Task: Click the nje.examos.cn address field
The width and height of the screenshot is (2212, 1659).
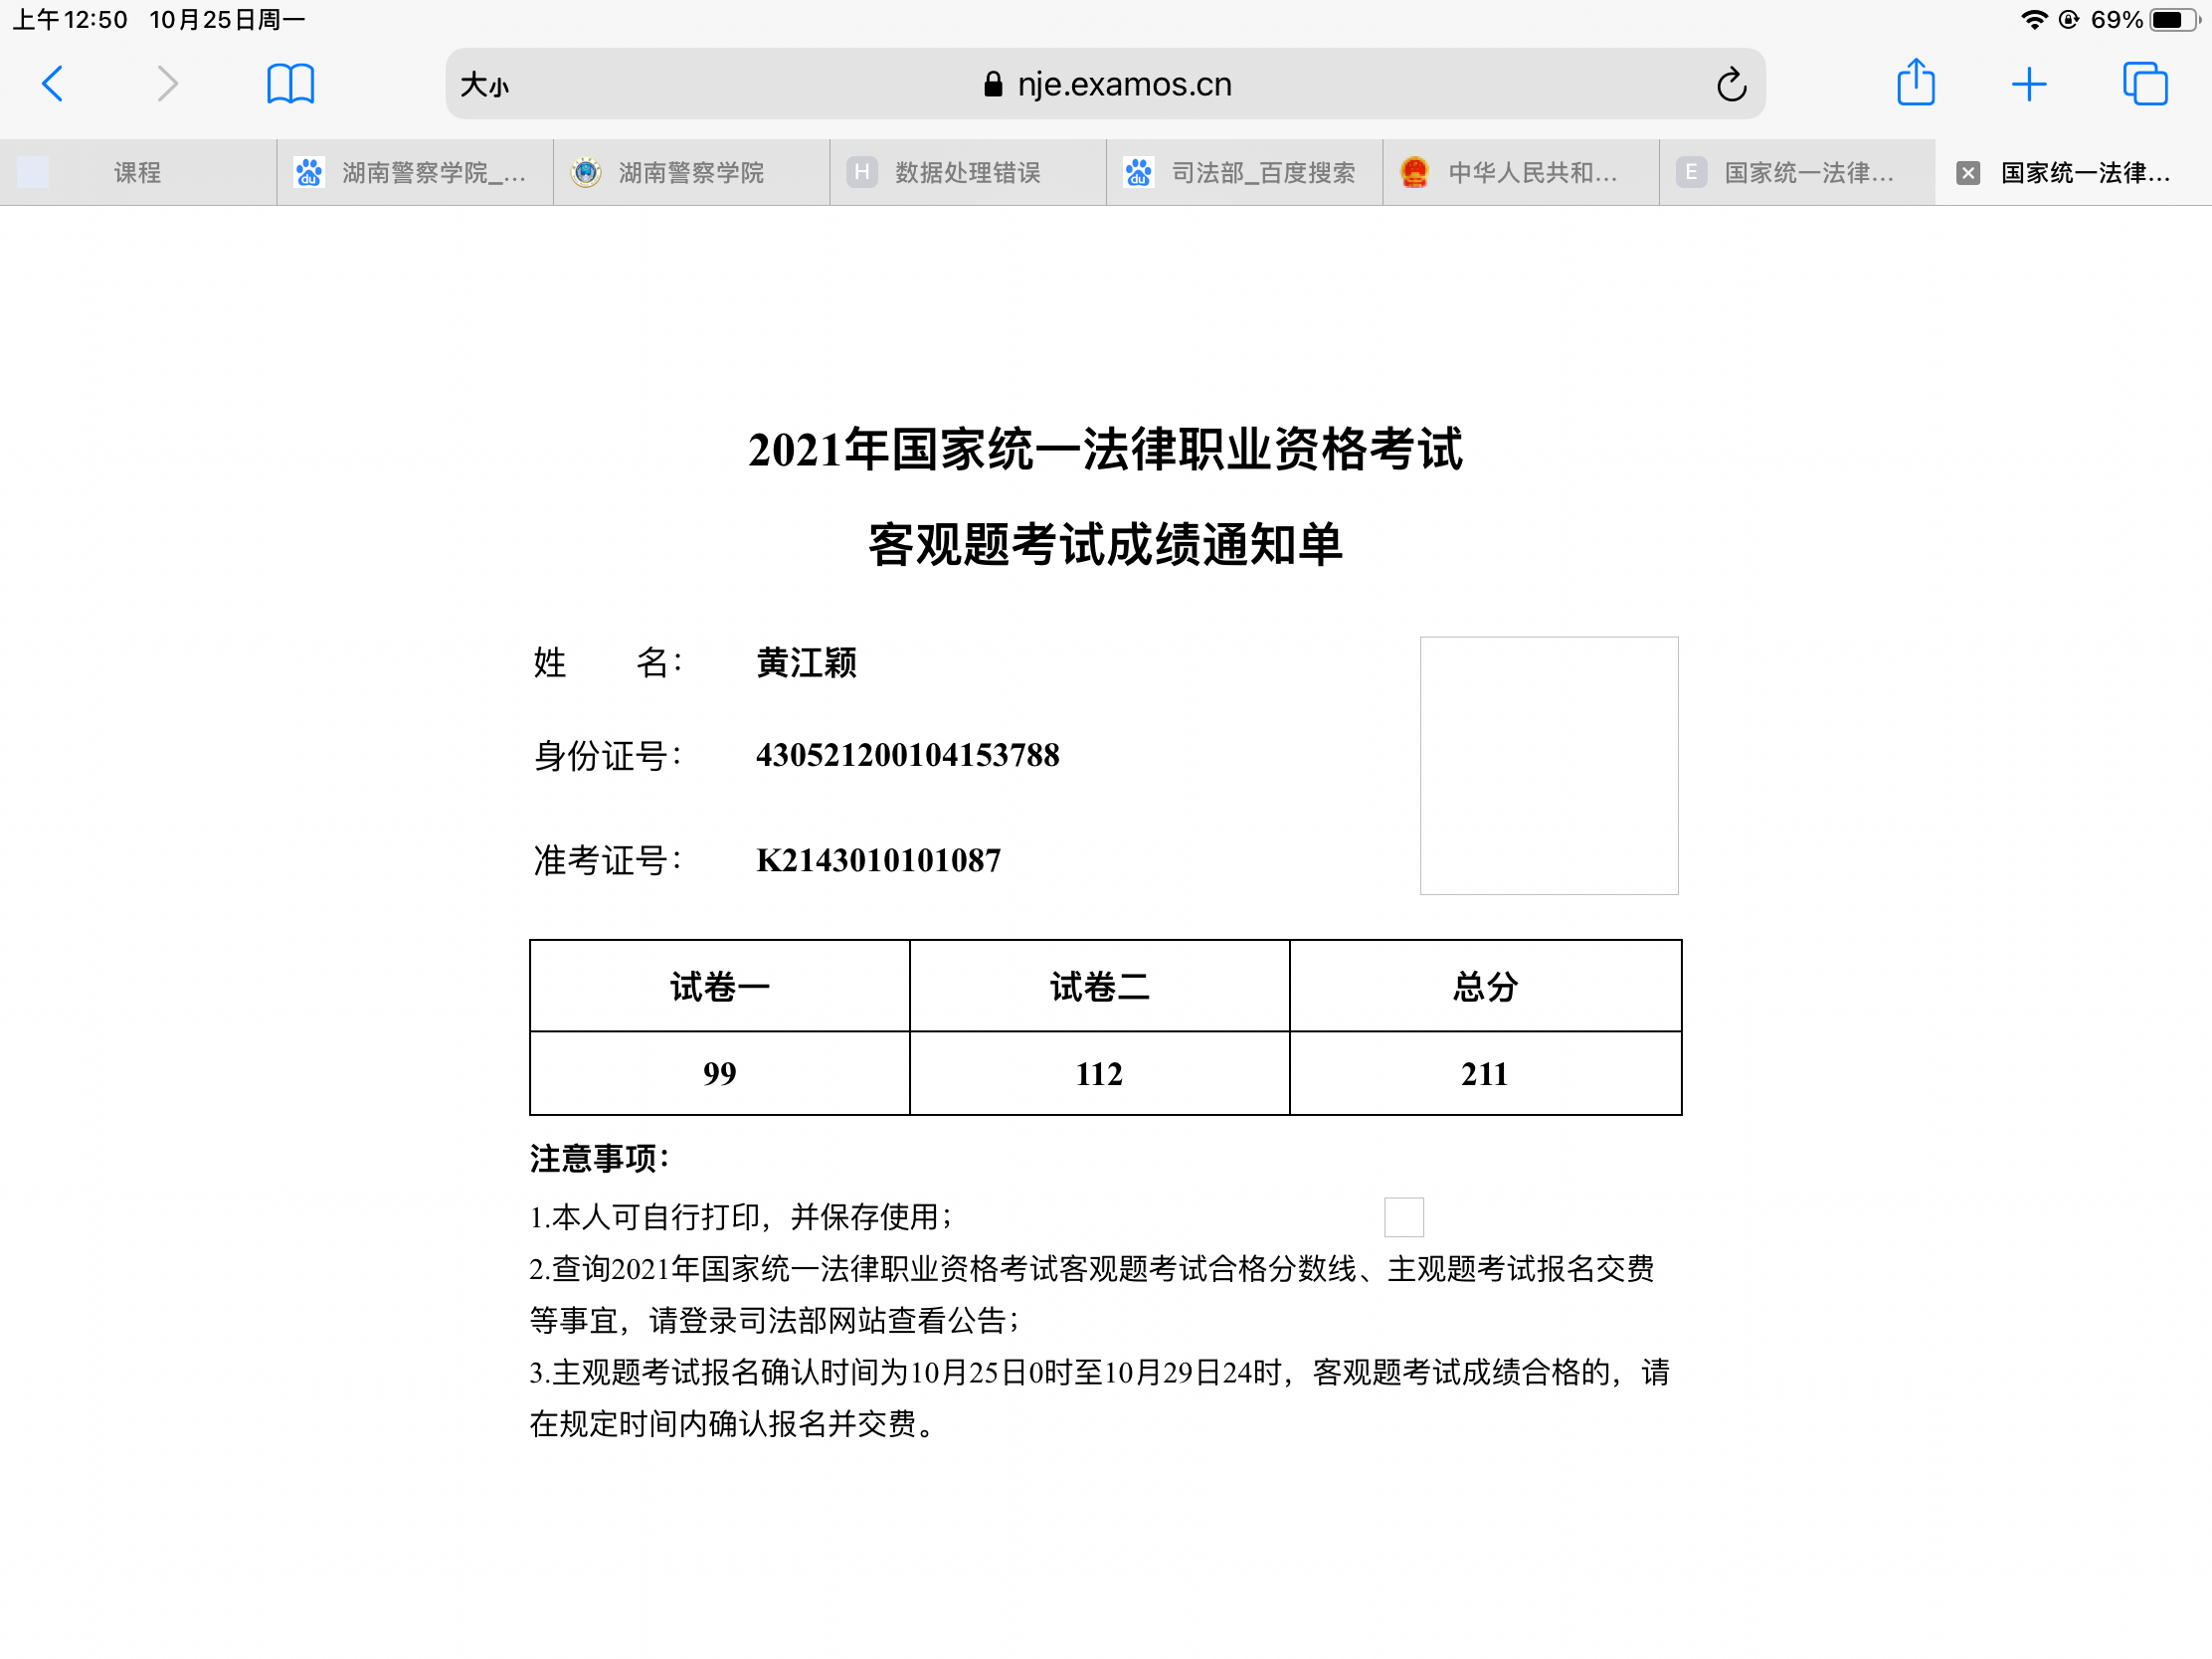Action: (1105, 84)
